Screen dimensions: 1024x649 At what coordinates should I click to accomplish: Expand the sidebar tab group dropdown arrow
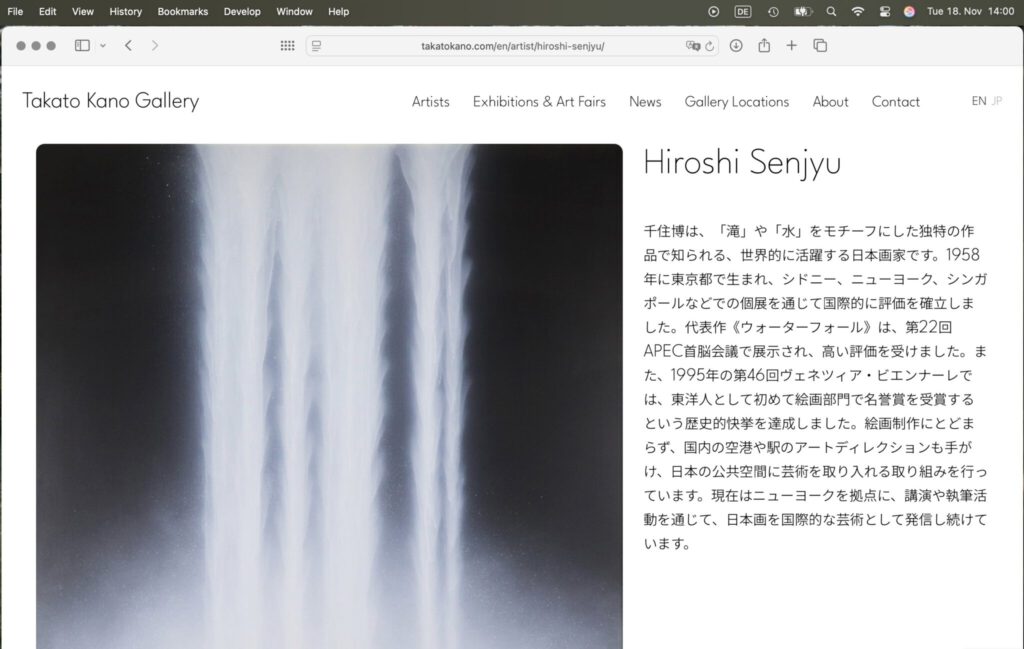coord(102,46)
